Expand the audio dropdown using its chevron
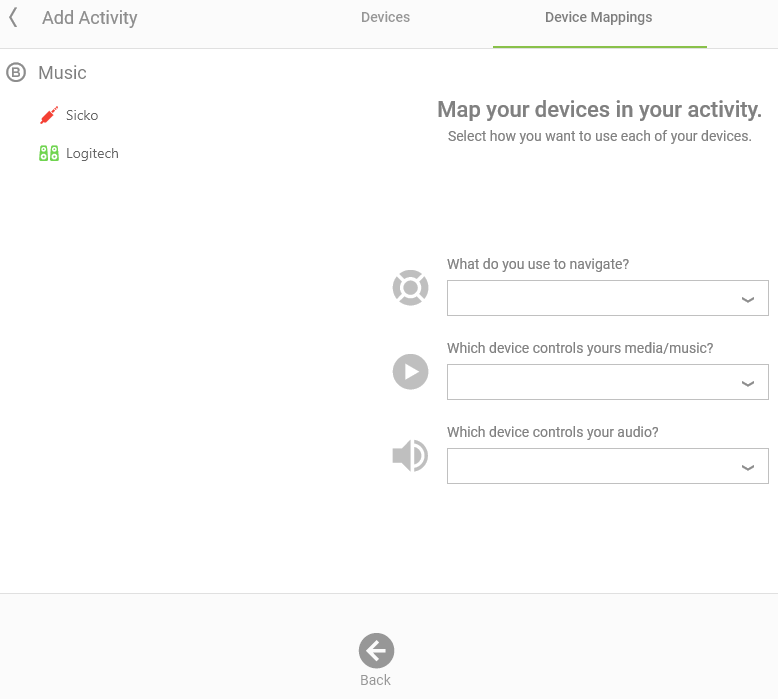 coord(748,467)
